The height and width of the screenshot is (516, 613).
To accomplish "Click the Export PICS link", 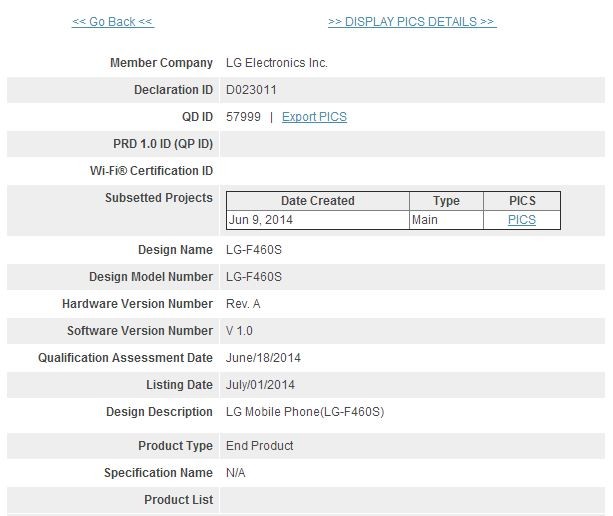I will 314,117.
